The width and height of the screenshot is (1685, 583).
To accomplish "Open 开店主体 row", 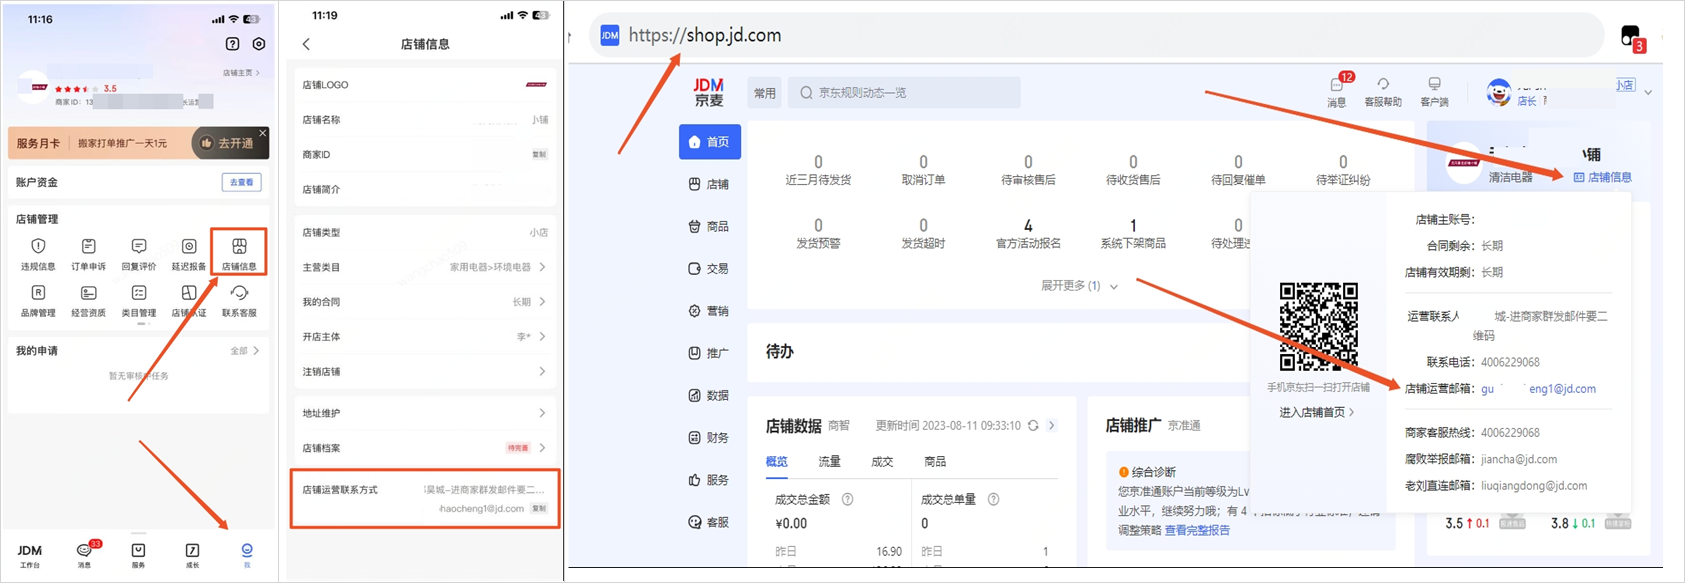I will 425,337.
